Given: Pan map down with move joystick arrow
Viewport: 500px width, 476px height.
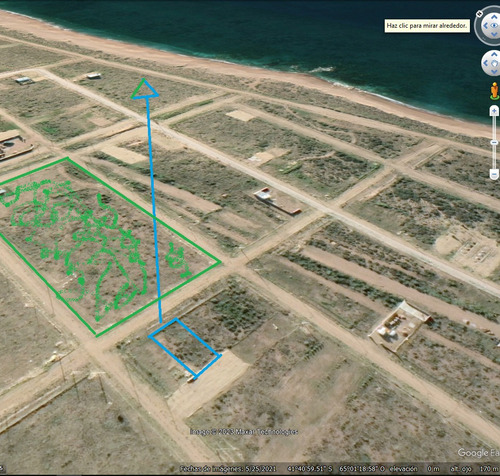Looking at the screenshot, I should [x=494, y=72].
